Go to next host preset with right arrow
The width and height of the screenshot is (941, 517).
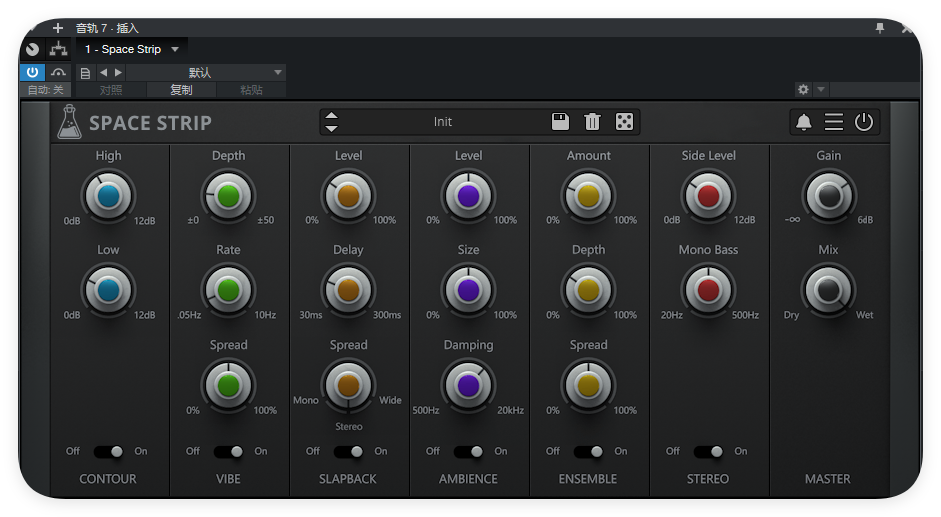pos(118,73)
